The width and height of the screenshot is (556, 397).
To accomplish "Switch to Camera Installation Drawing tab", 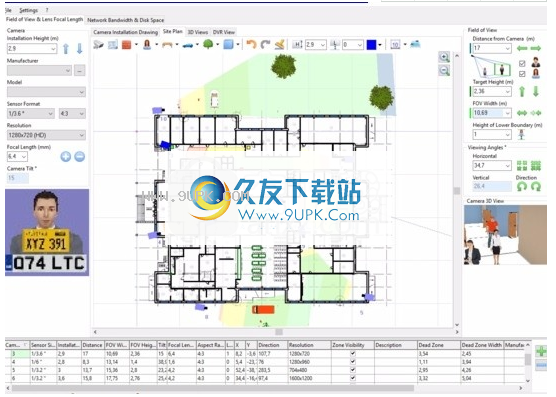I will coord(126,32).
